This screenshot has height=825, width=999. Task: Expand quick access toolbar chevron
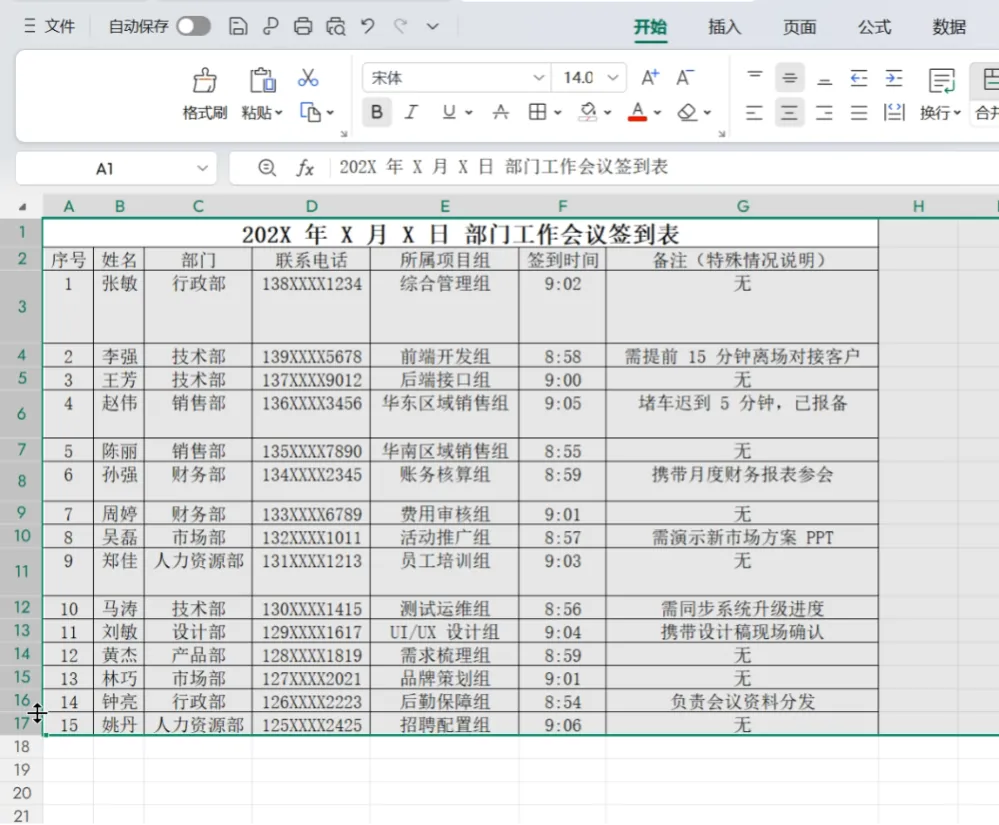click(433, 27)
